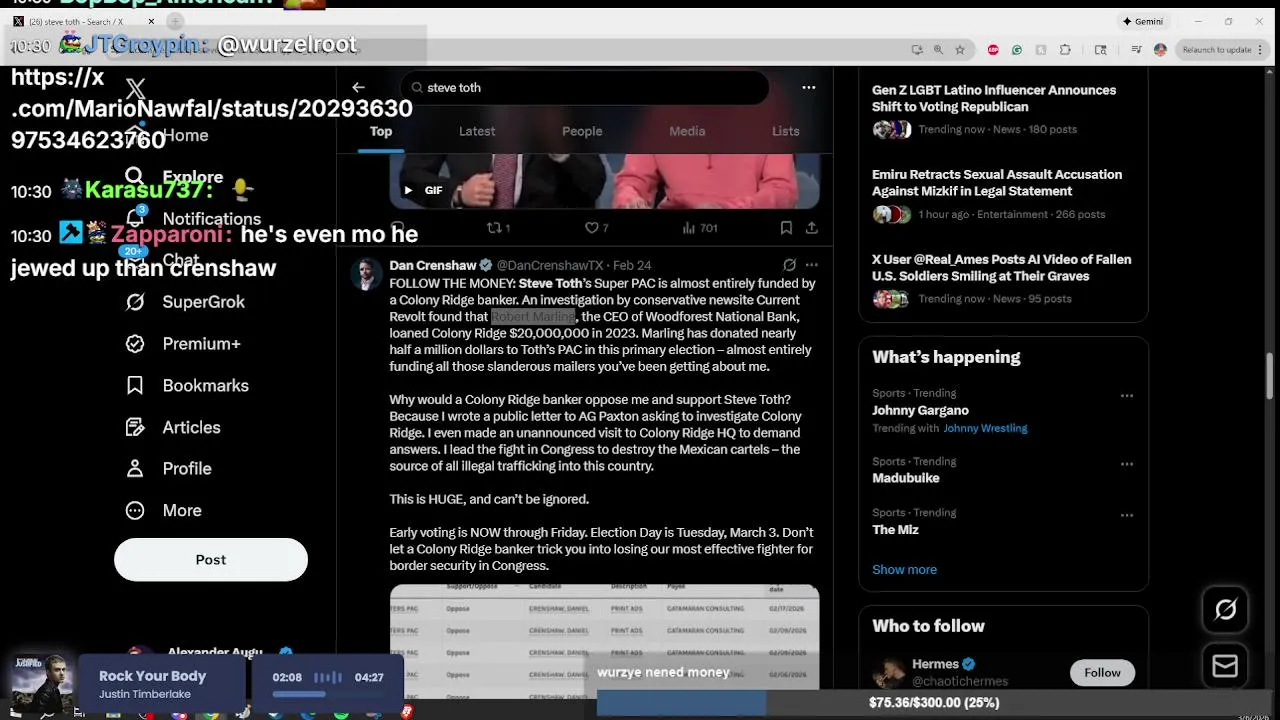Open More circle icon in sidebar
This screenshot has width=1280, height=720.
pos(135,510)
